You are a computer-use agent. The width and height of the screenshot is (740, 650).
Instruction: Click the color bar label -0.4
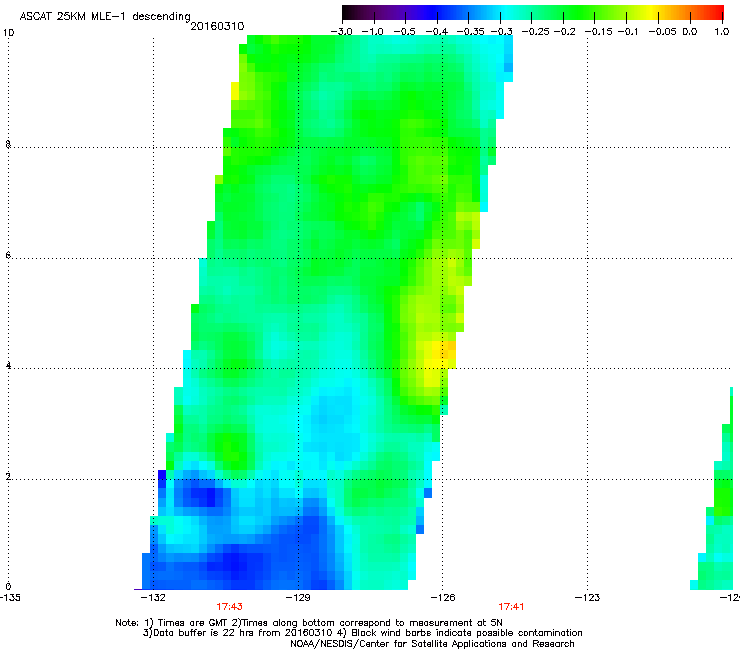(x=437, y=32)
